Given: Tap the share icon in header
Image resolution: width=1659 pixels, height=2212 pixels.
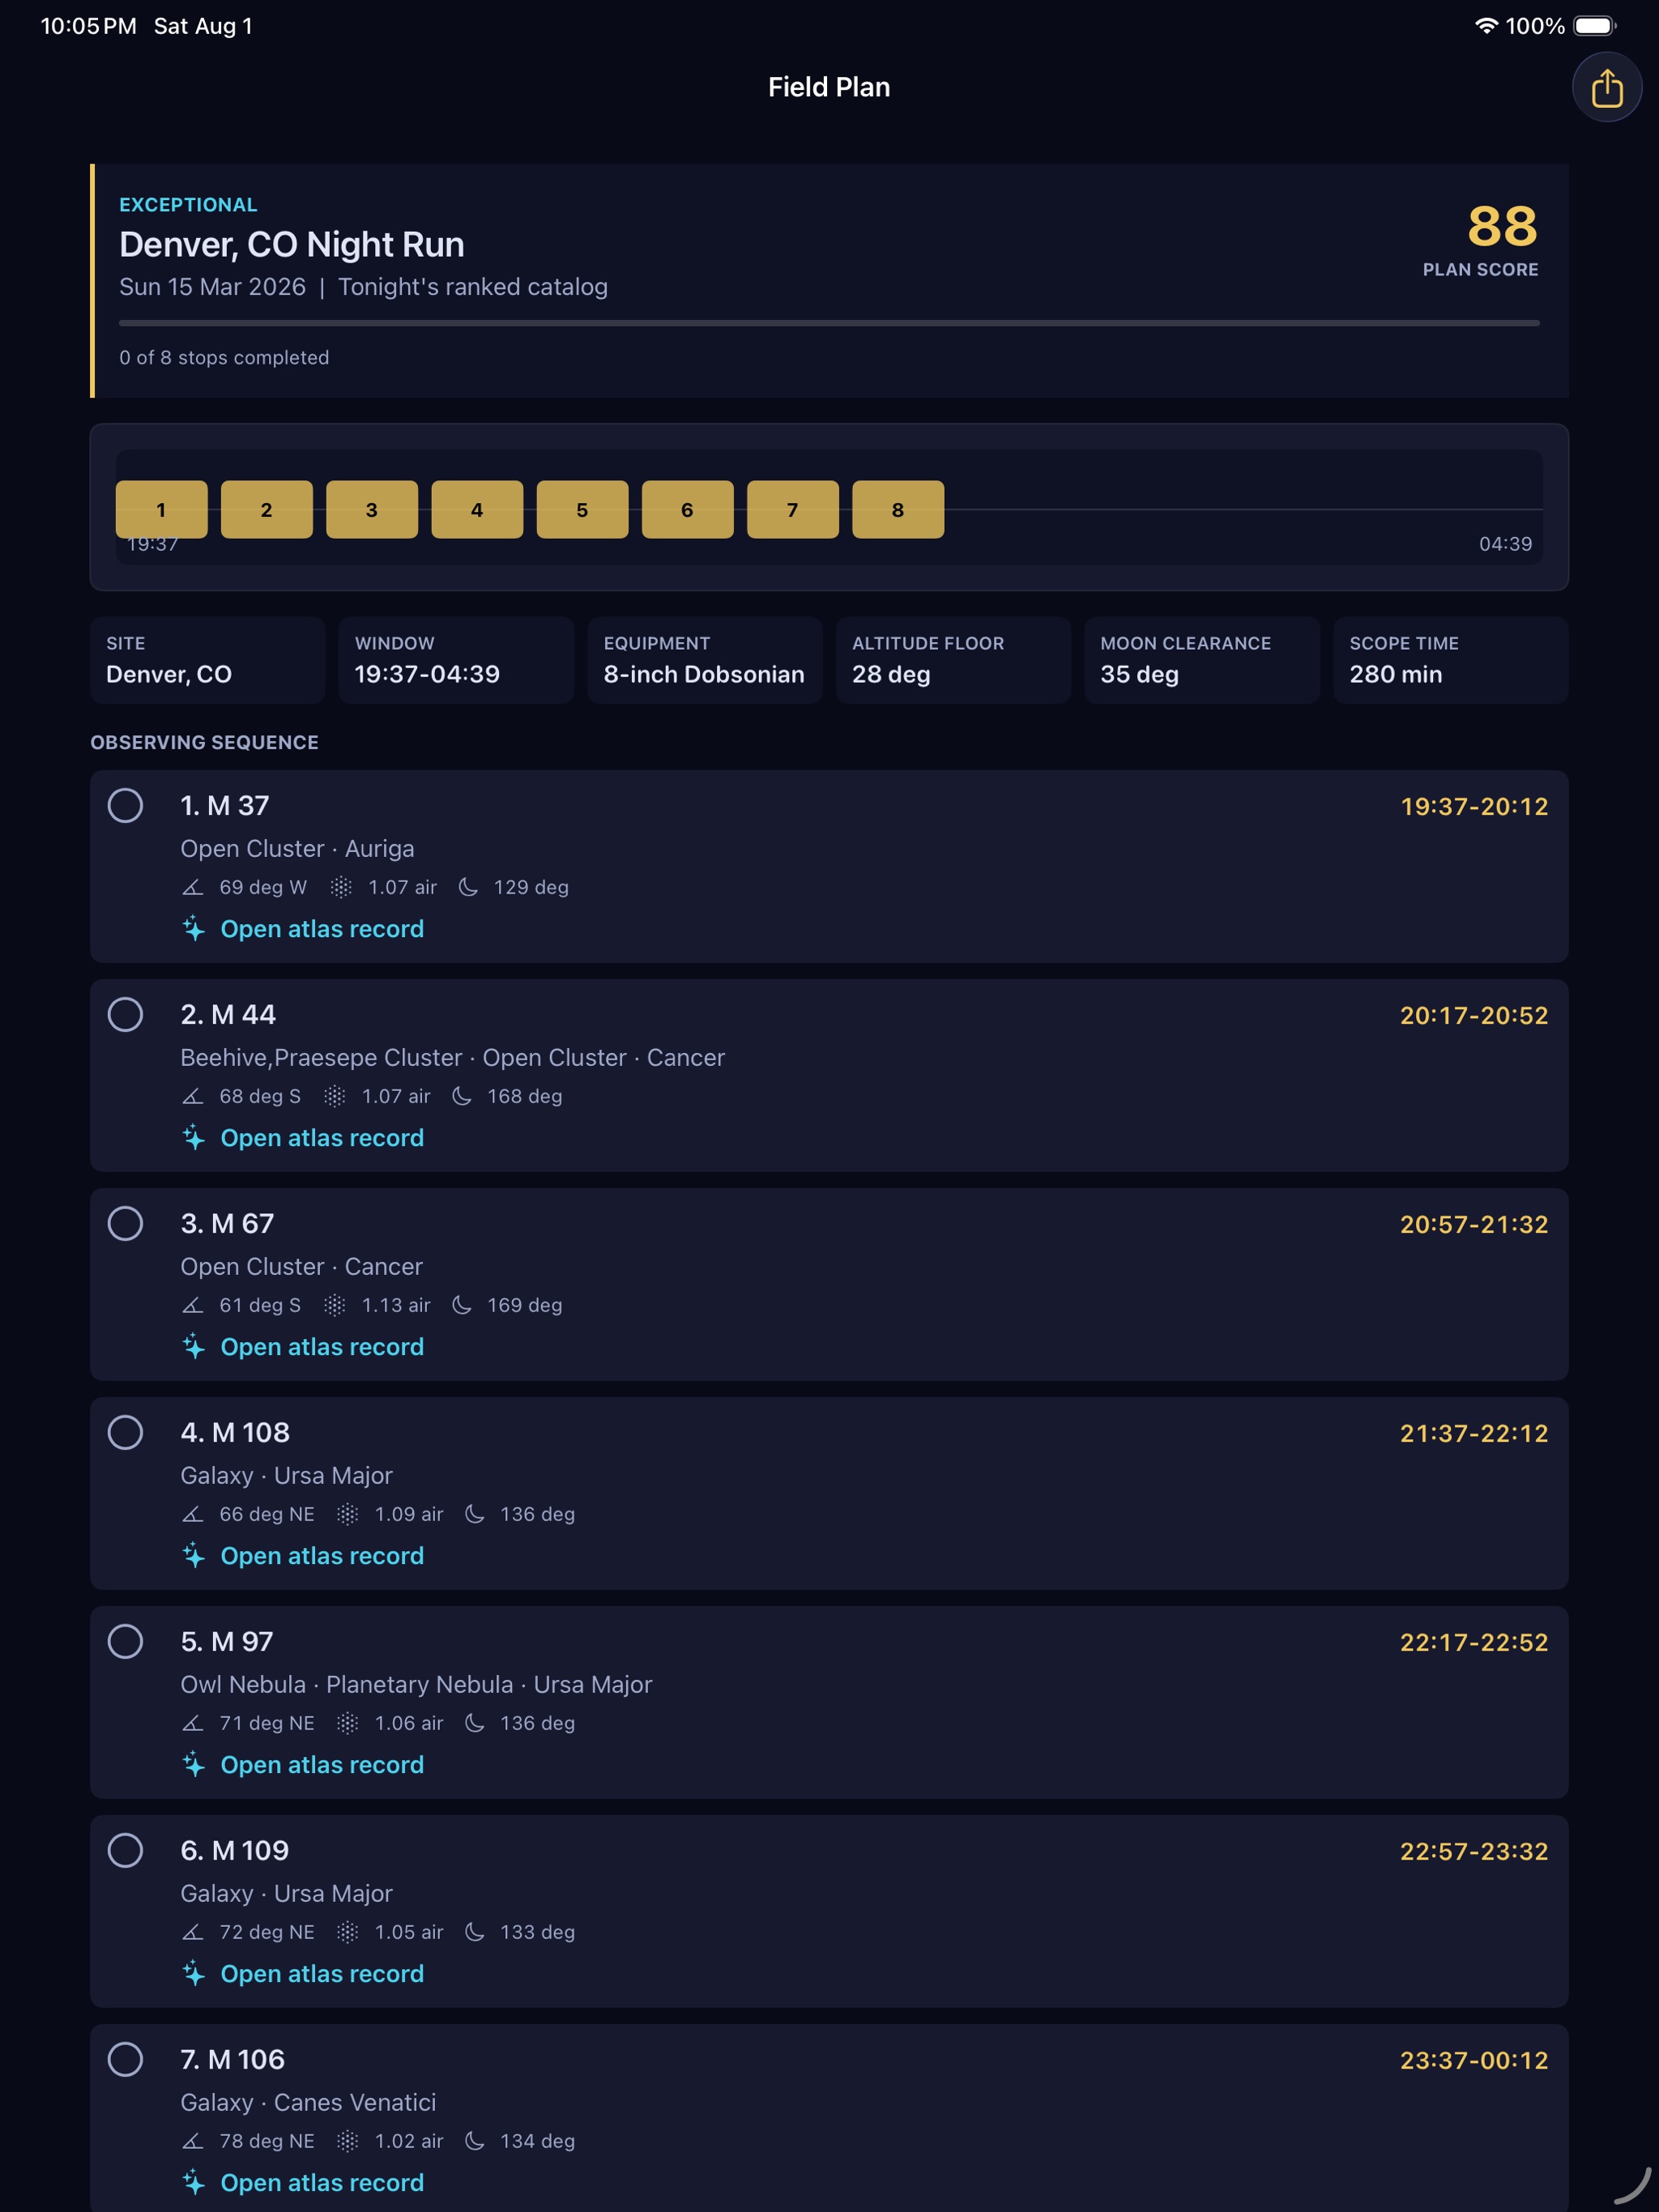Looking at the screenshot, I should pos(1606,88).
